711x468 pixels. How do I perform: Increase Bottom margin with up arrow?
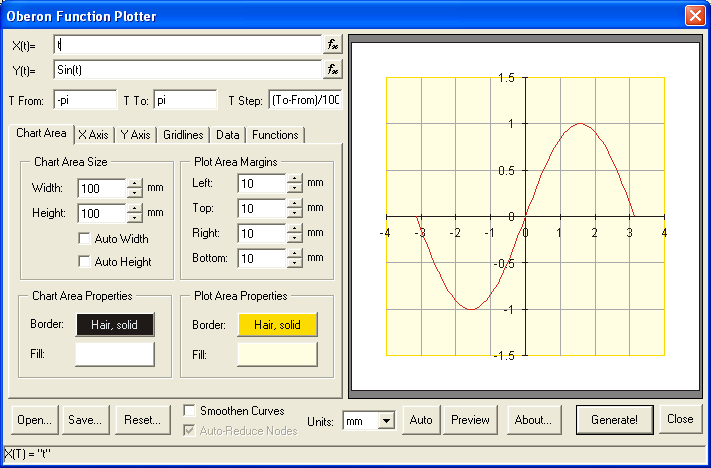(x=295, y=254)
